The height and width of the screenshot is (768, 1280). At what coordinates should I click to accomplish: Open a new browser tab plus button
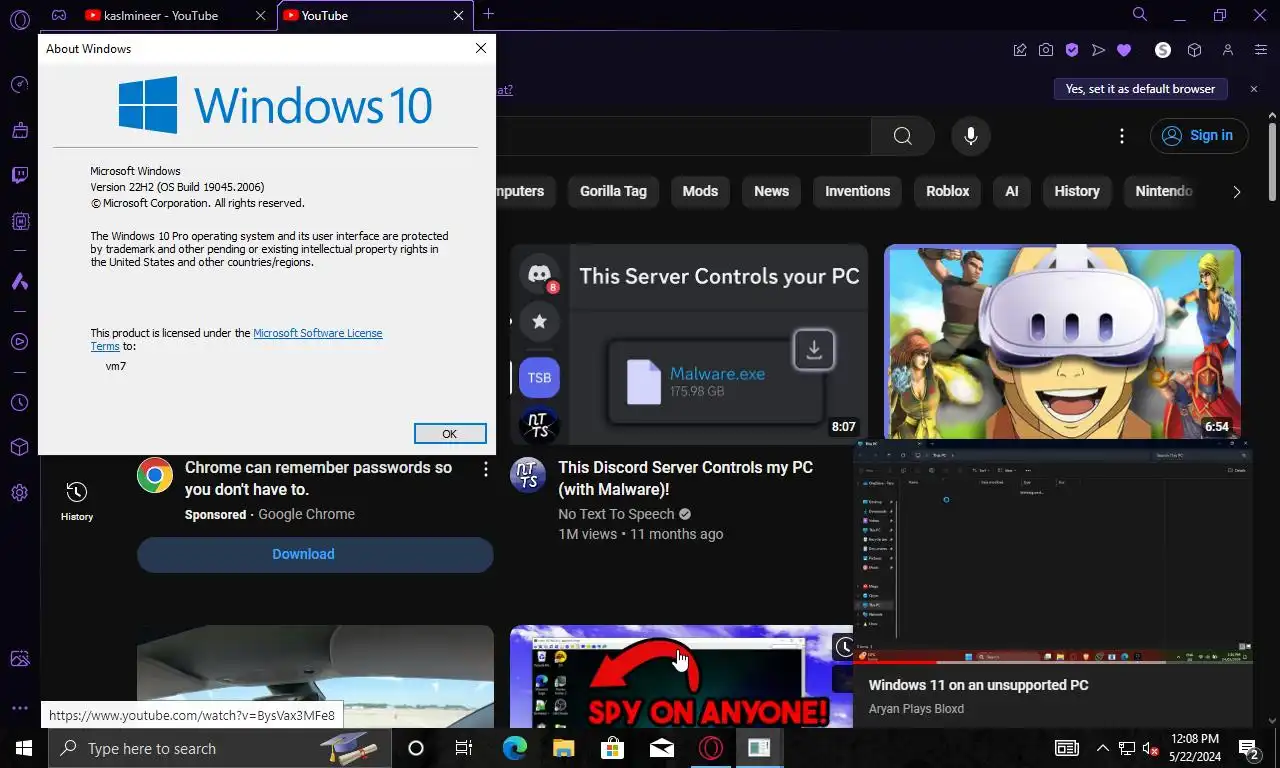tap(488, 14)
